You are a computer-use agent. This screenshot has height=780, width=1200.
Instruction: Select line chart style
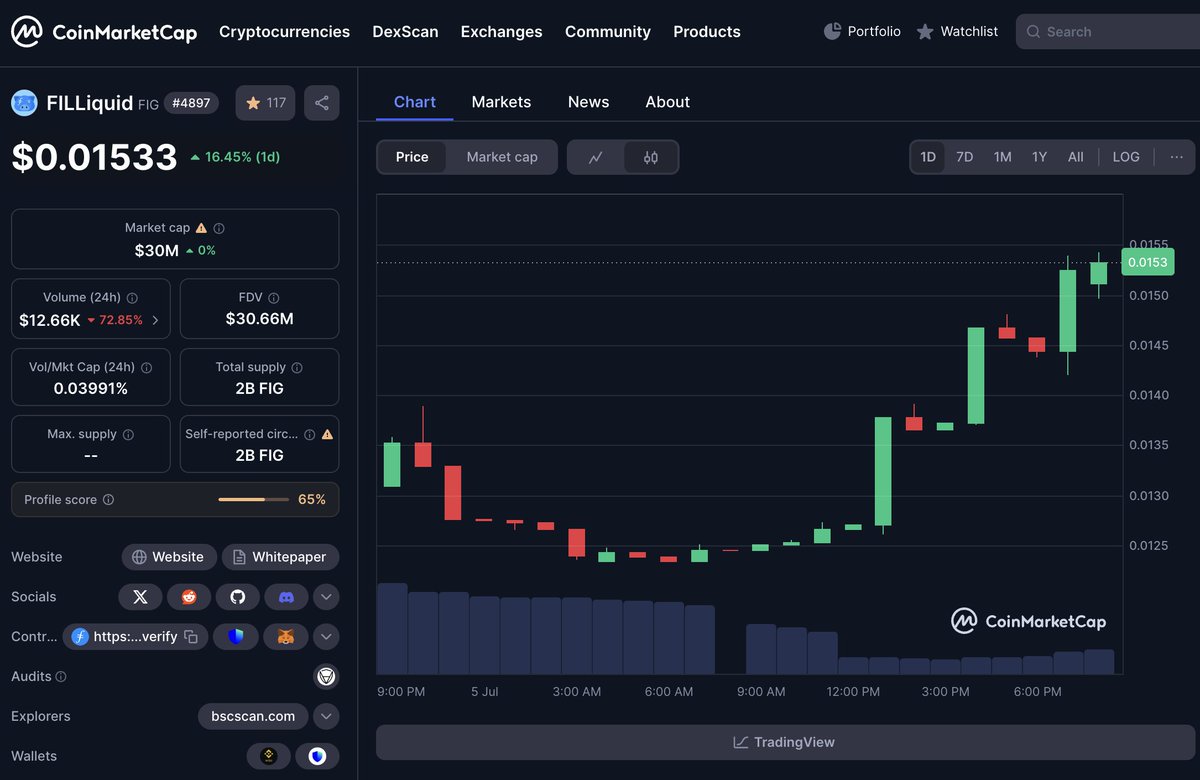point(596,157)
